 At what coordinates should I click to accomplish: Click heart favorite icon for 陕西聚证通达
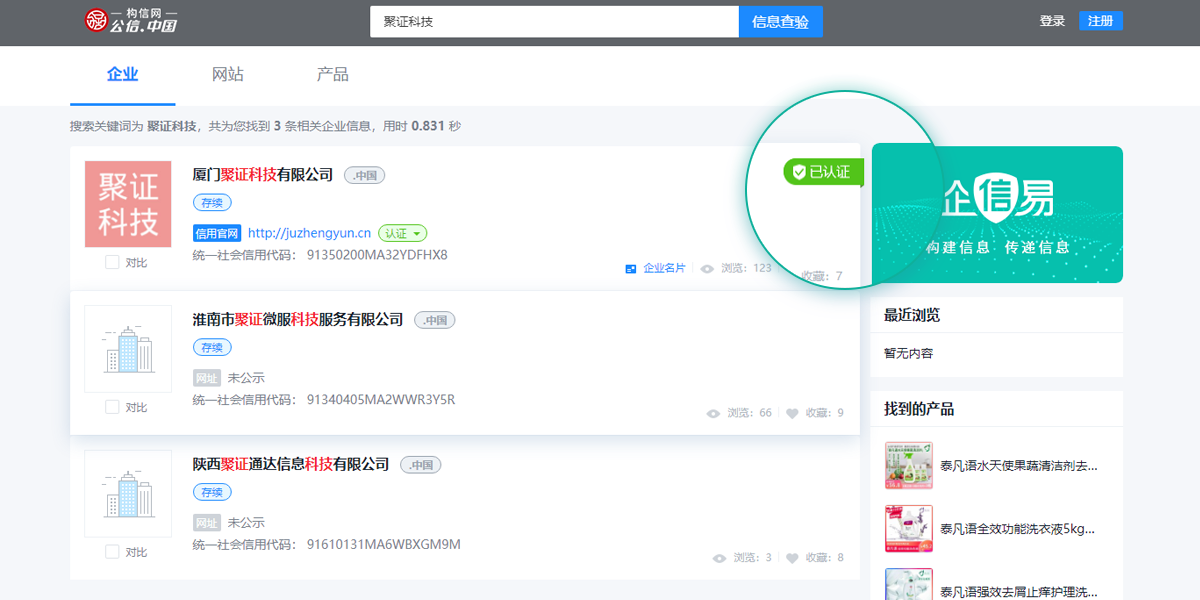tap(792, 558)
